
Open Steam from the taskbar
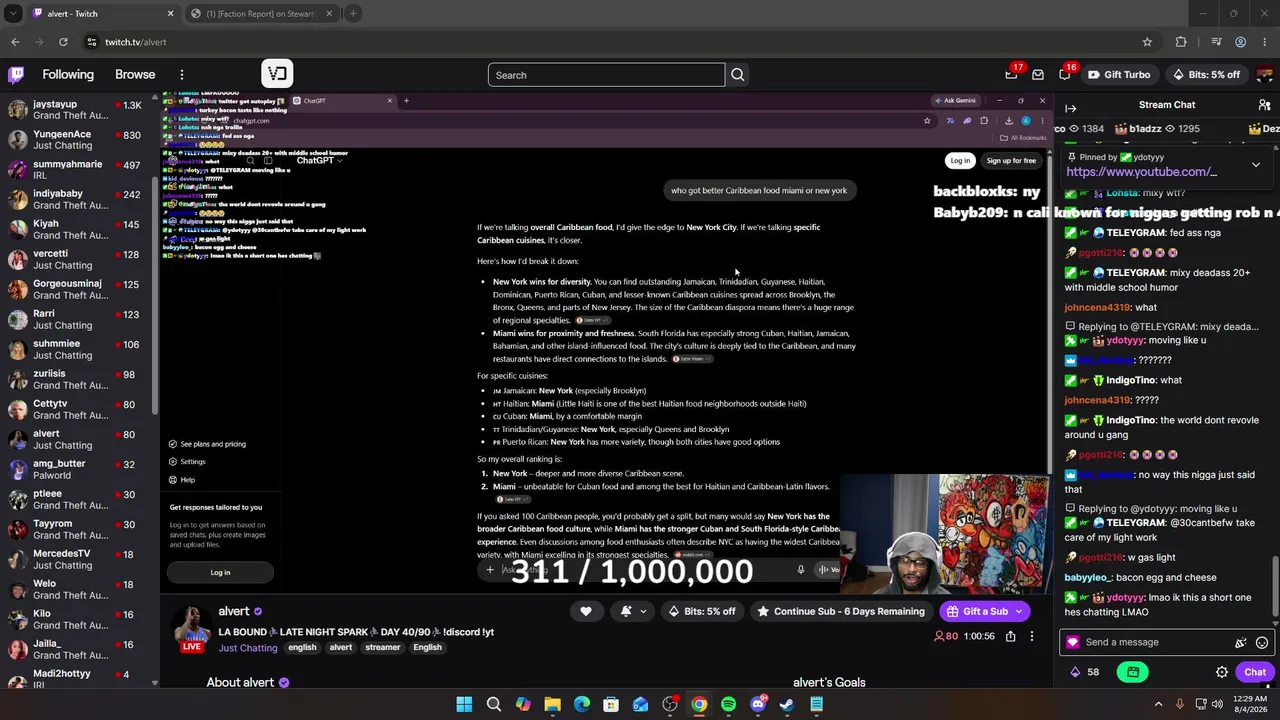[x=787, y=704]
